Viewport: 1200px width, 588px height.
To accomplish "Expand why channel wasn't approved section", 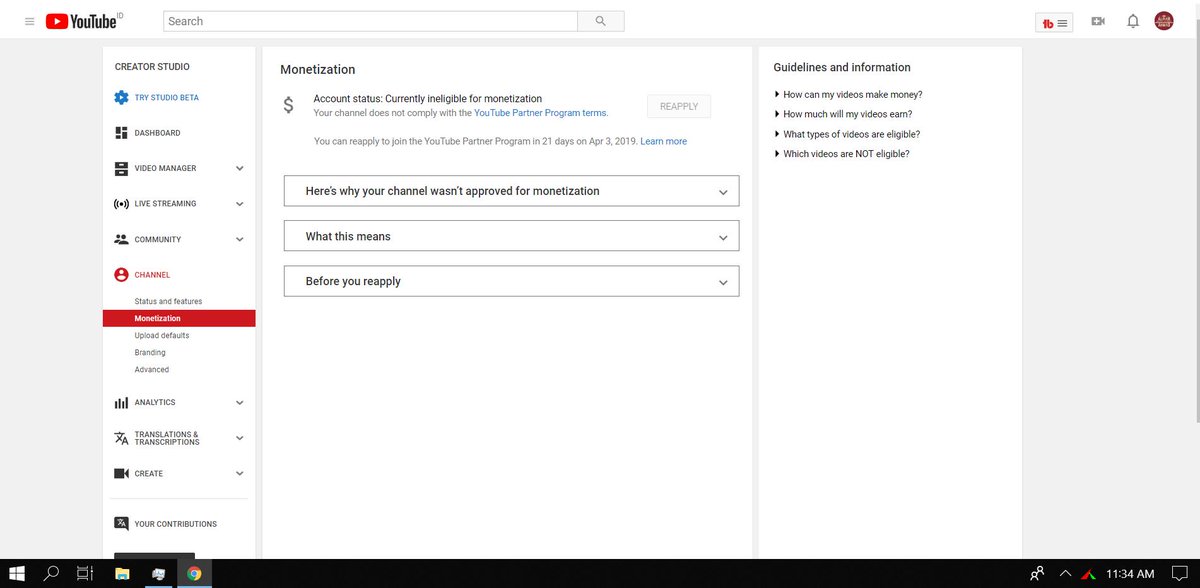I will click(x=511, y=191).
